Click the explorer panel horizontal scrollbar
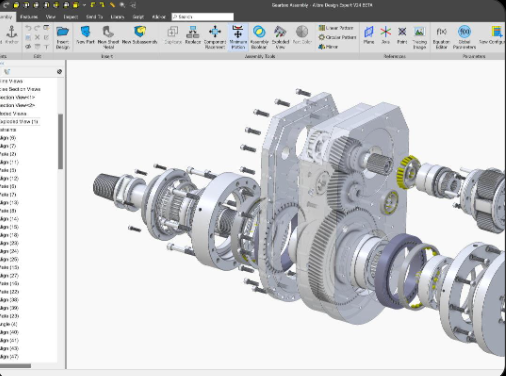 click(15, 366)
